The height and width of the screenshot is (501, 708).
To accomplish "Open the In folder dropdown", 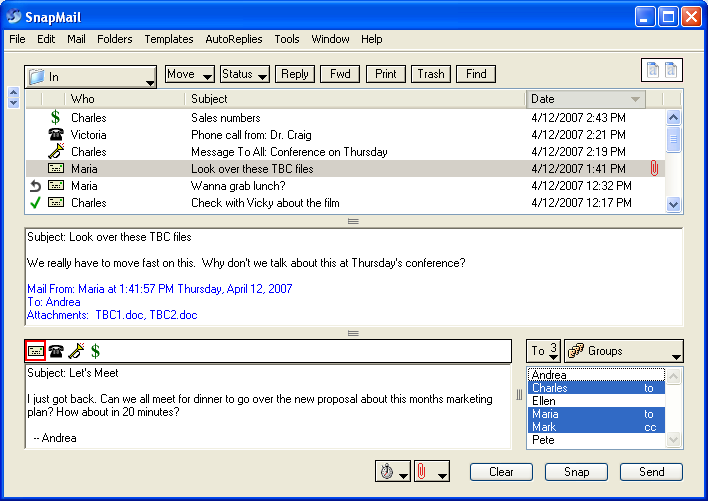I will point(91,76).
